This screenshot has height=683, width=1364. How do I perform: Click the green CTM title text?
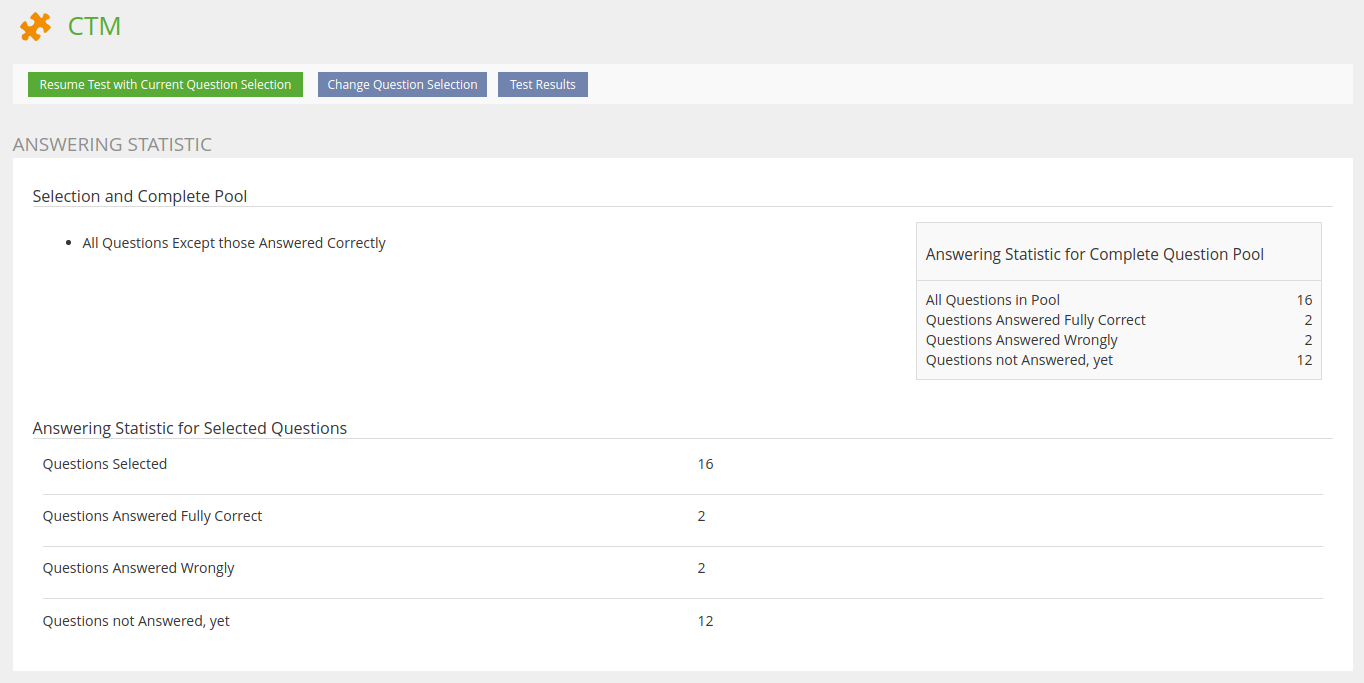[x=94, y=26]
